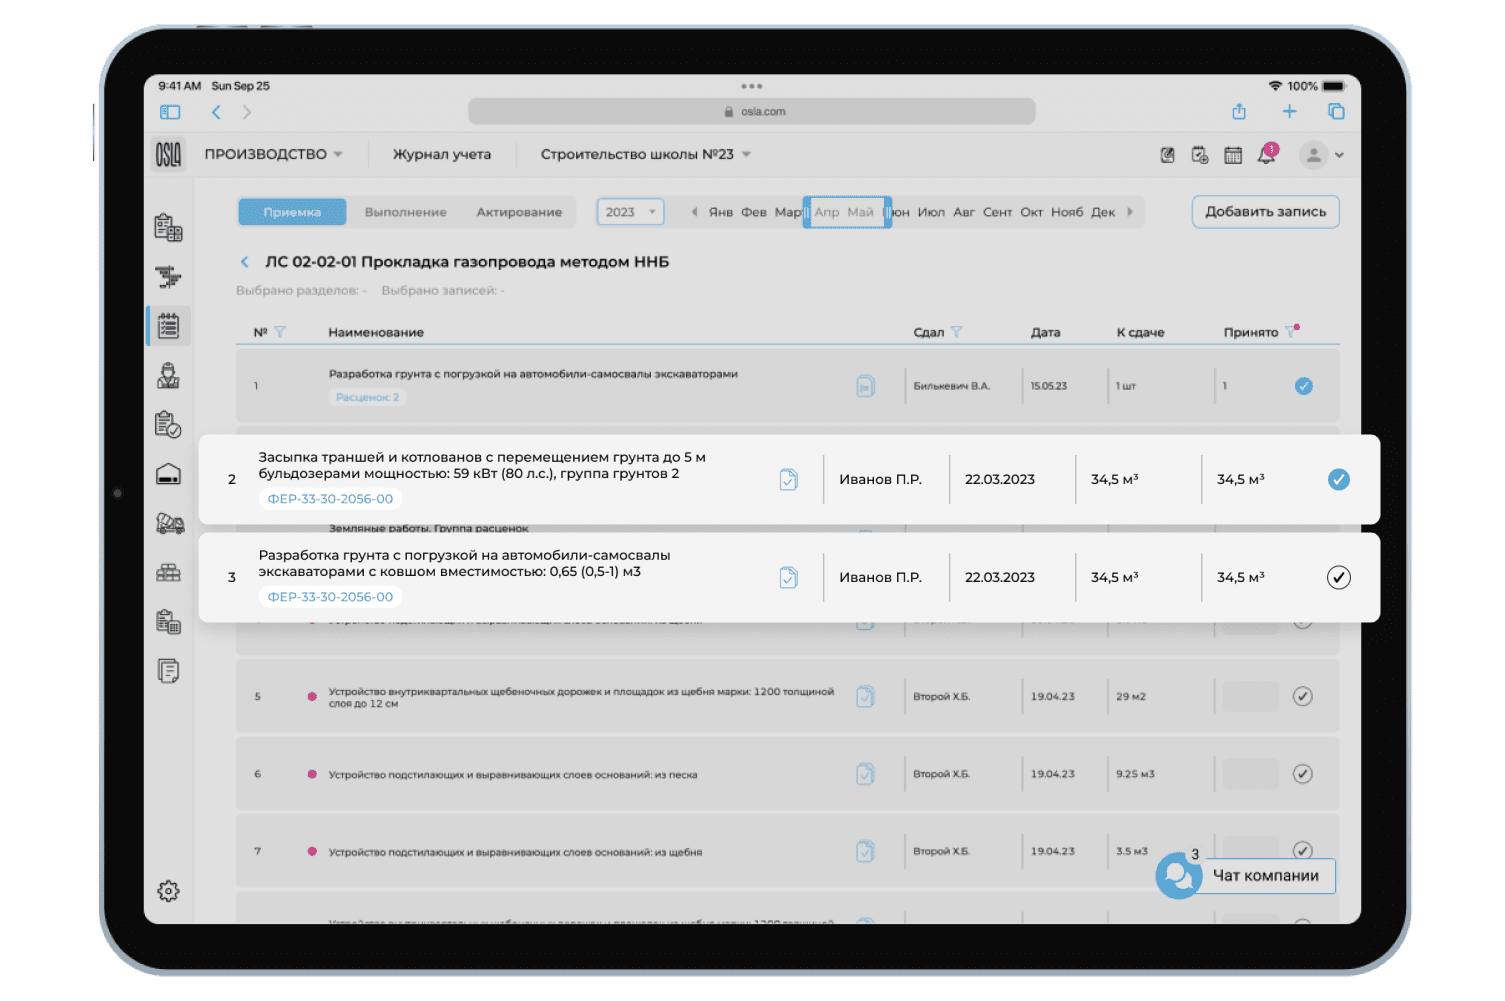
Task: Click the Добавить запись button
Action: click(1265, 212)
